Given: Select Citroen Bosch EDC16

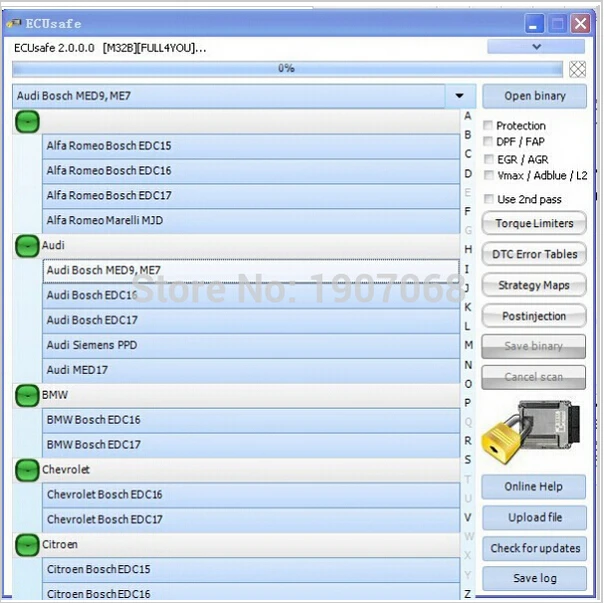Looking at the screenshot, I should point(251,593).
